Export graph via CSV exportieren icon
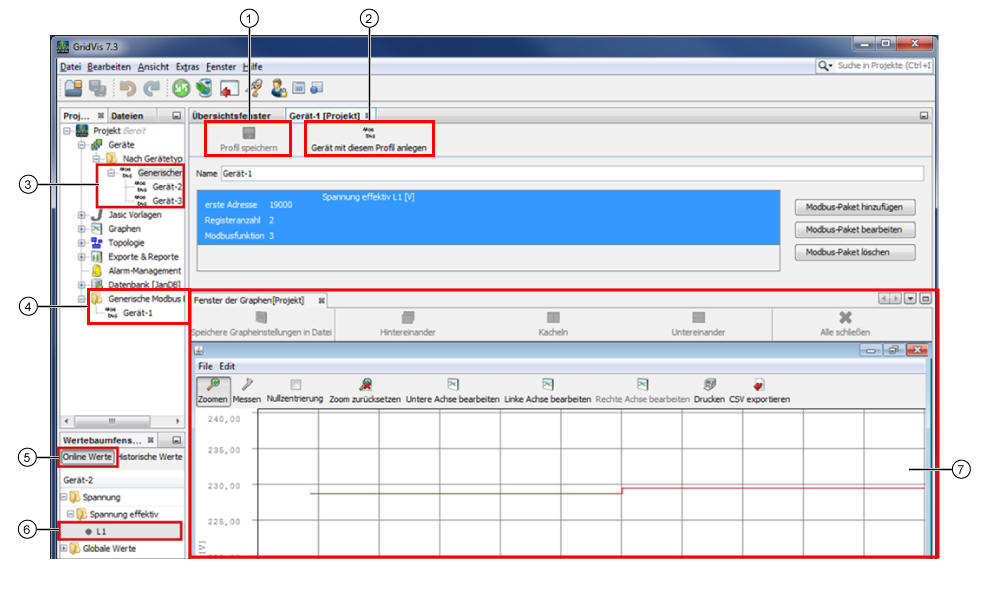Viewport: 984px width, 599px height. pyautogui.click(x=759, y=384)
